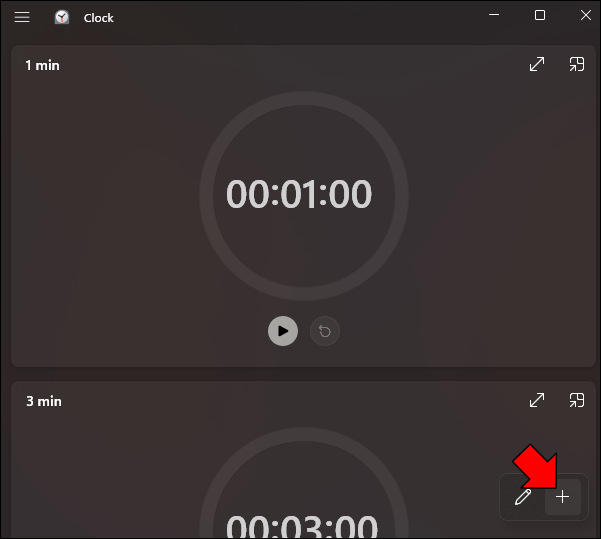Maximize the Clock window
Viewport: 601px width, 539px height.
pos(540,15)
